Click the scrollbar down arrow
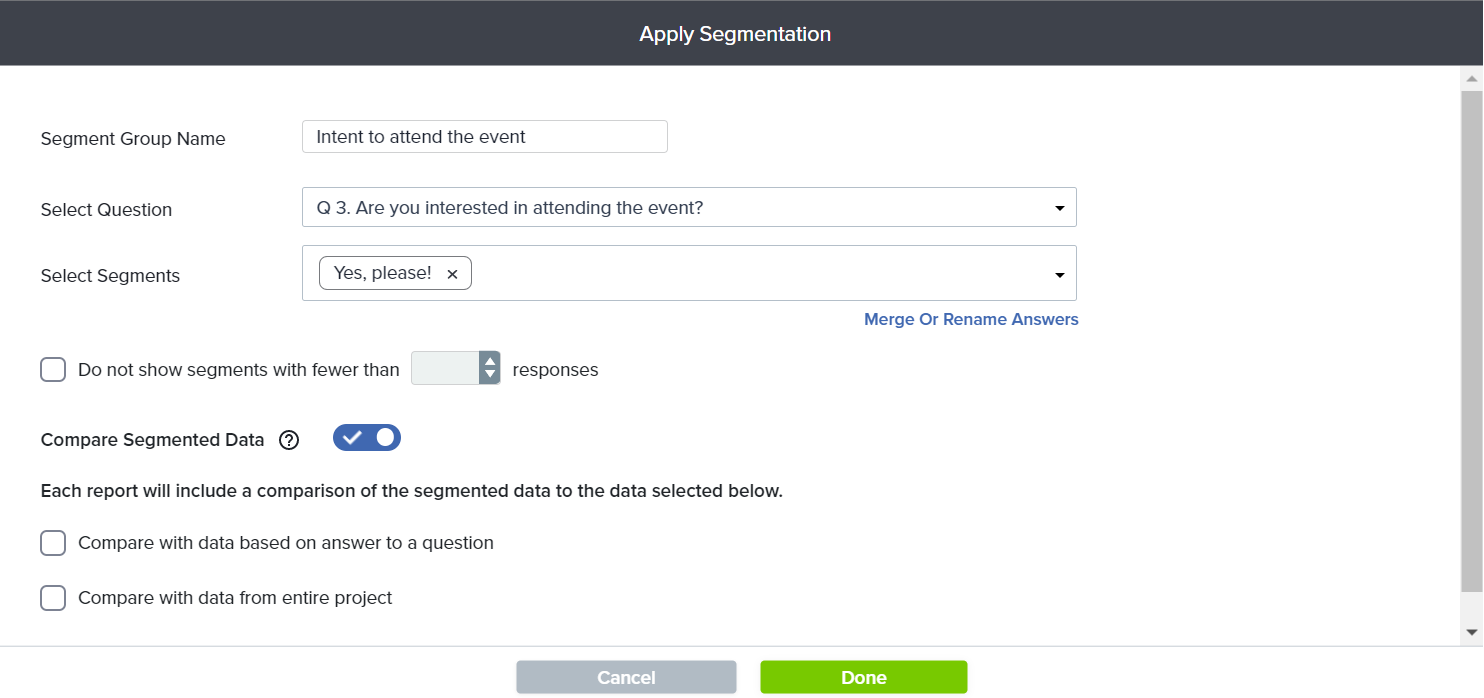Viewport: 1484px width, 698px height. point(1471,632)
